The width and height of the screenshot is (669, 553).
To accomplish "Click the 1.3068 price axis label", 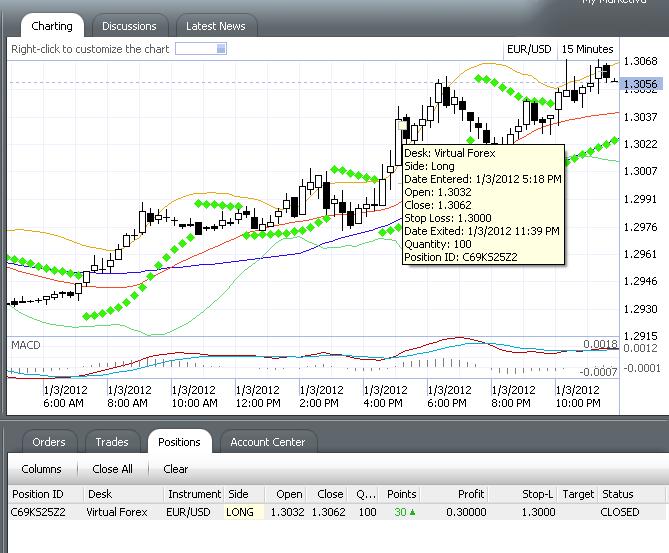I will tap(640, 61).
